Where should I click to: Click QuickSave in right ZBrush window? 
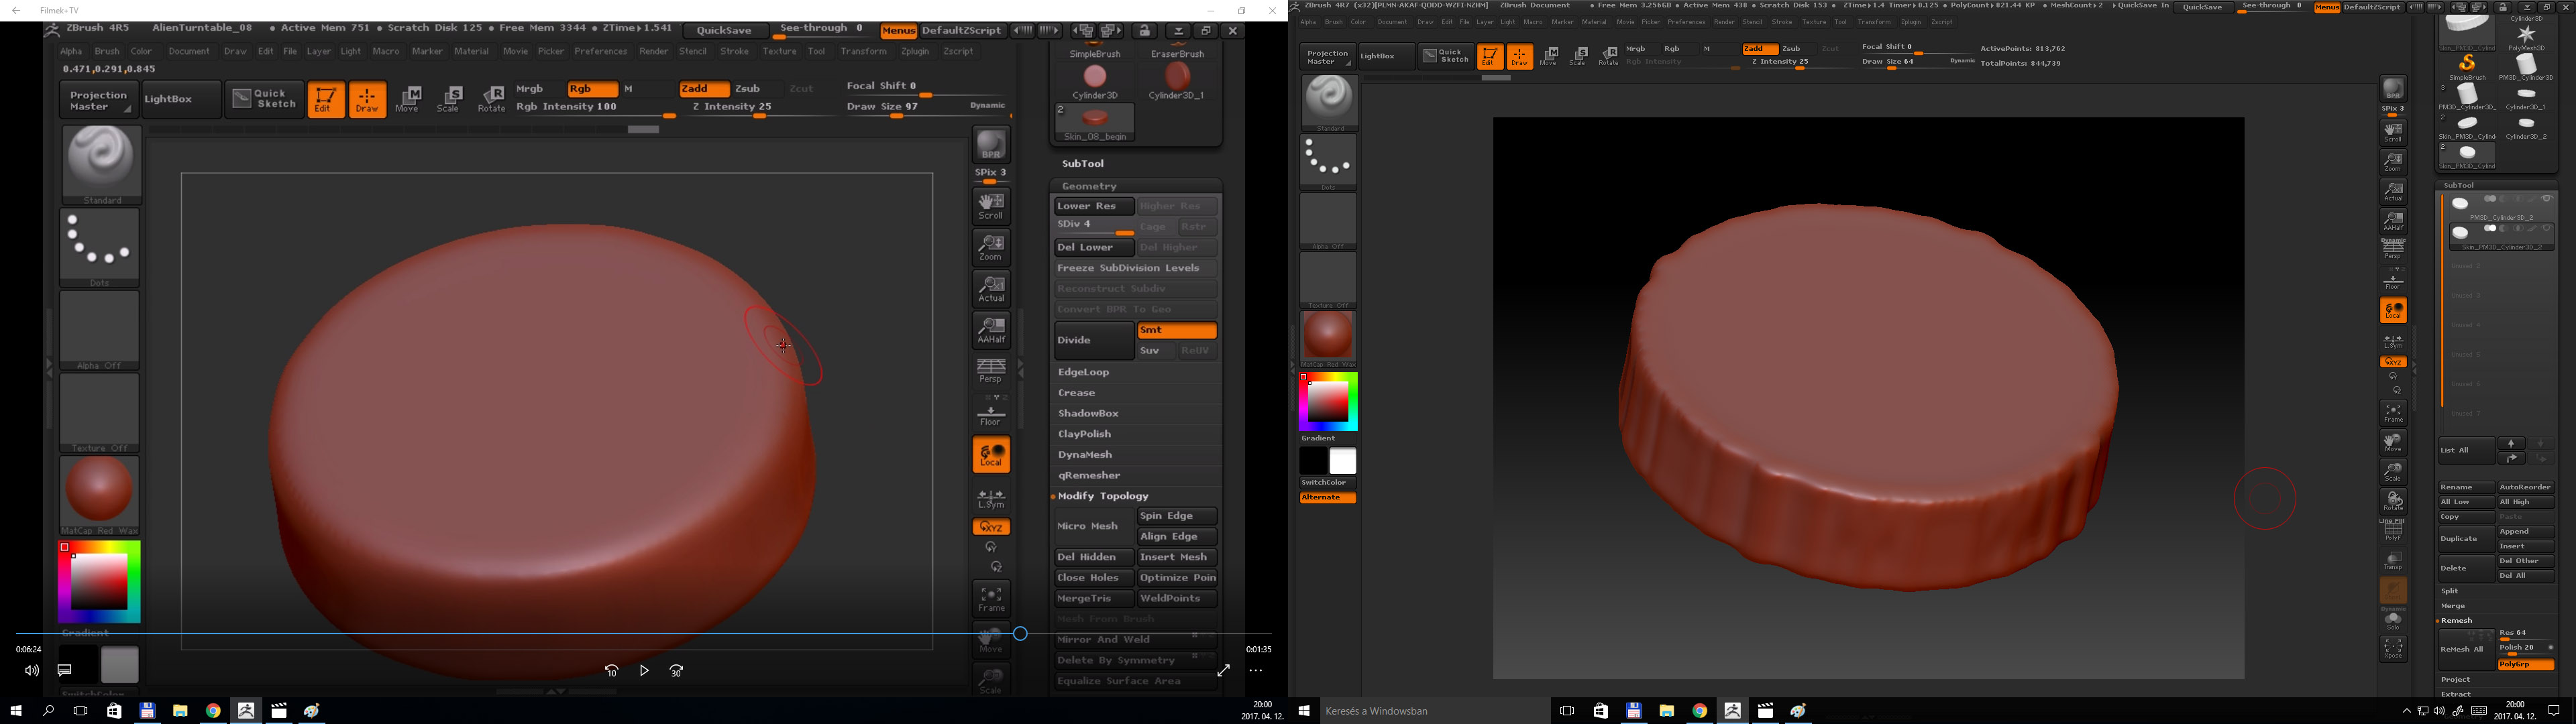pos(2202,7)
